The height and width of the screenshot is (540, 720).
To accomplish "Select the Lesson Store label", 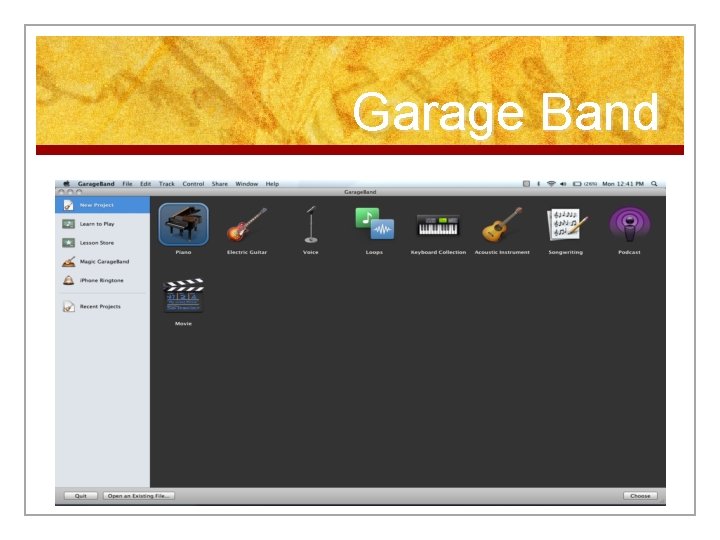I will point(97,243).
